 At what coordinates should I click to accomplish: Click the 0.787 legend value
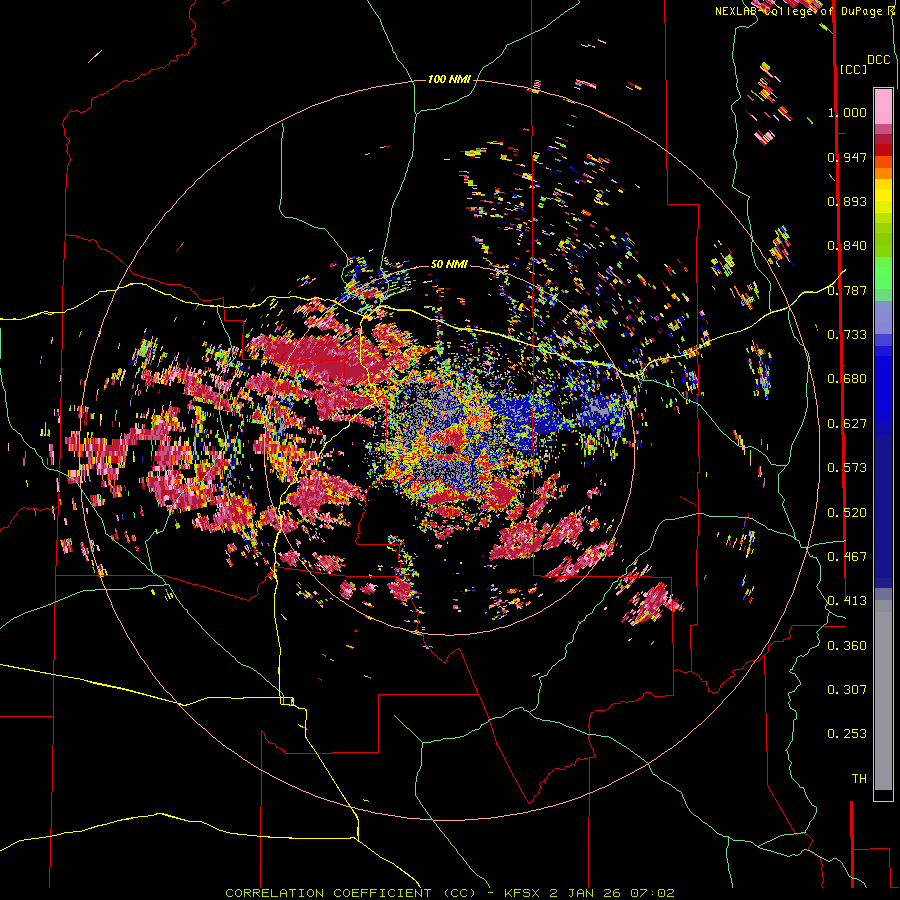pos(847,290)
